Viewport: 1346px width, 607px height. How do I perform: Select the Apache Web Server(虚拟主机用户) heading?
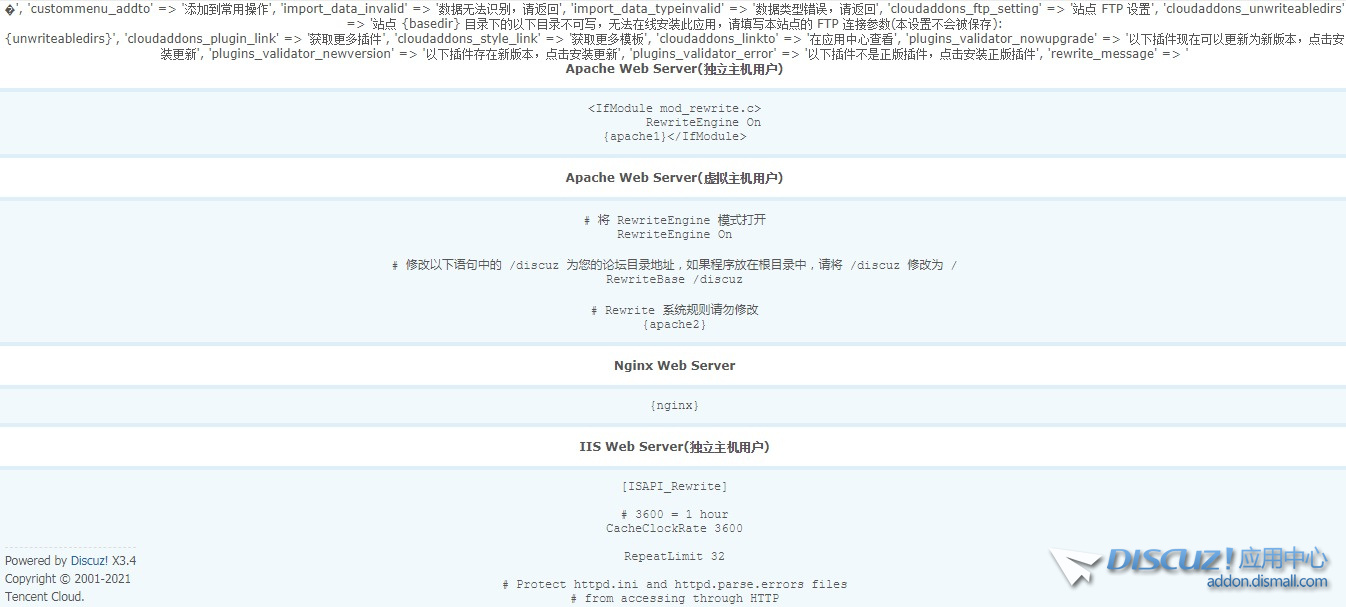pos(674,178)
